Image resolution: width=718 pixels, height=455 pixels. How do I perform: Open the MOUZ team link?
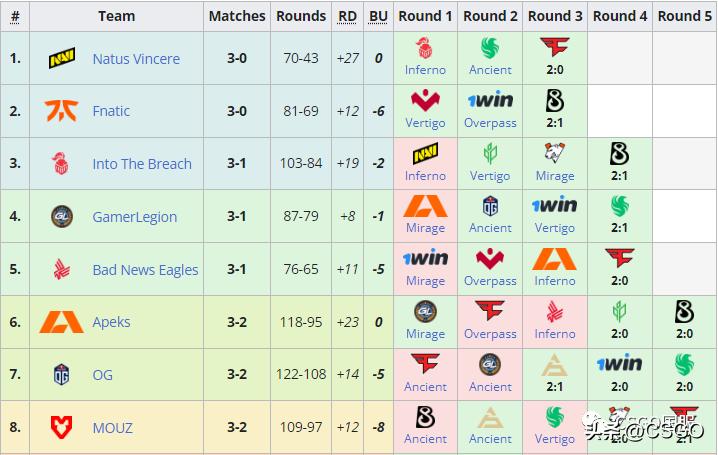coord(113,428)
